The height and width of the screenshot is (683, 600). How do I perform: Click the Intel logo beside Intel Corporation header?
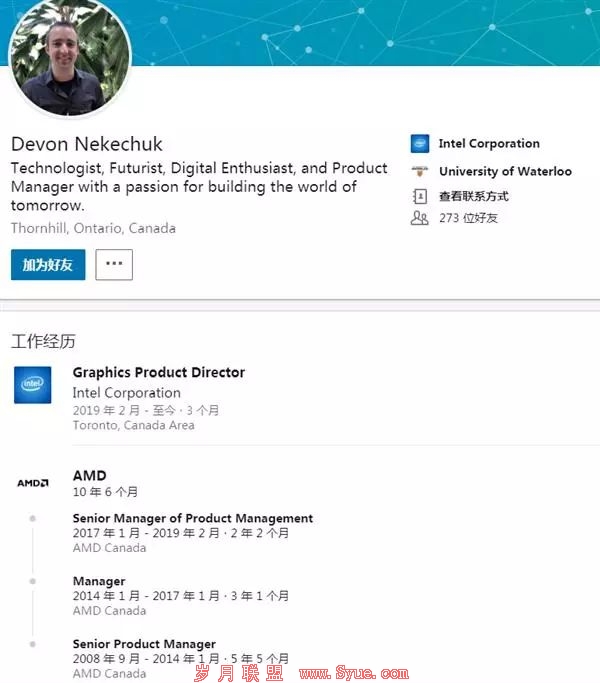[x=420, y=144]
